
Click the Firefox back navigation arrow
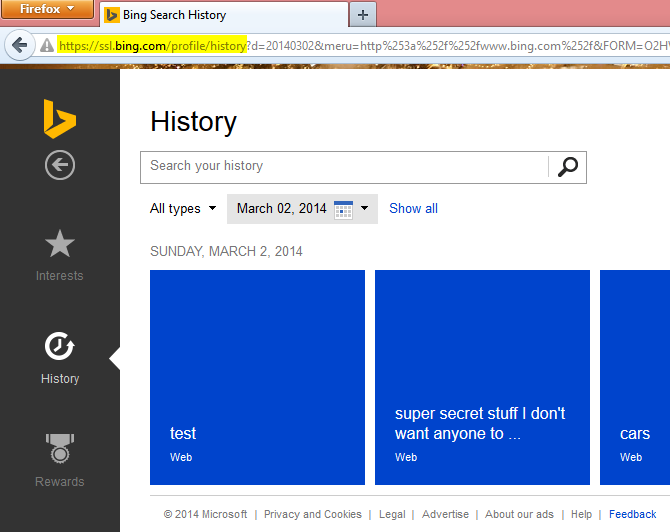pos(20,45)
